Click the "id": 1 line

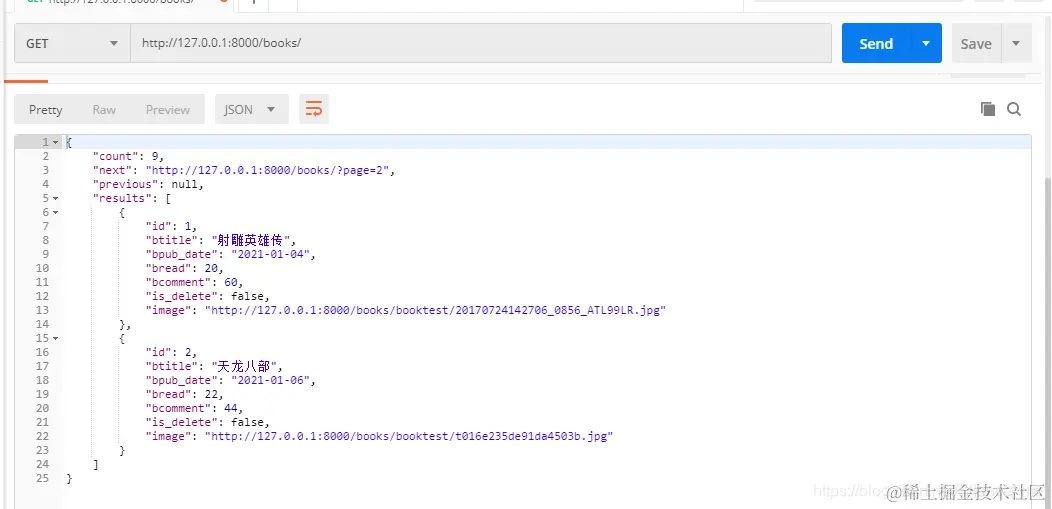click(x=171, y=227)
